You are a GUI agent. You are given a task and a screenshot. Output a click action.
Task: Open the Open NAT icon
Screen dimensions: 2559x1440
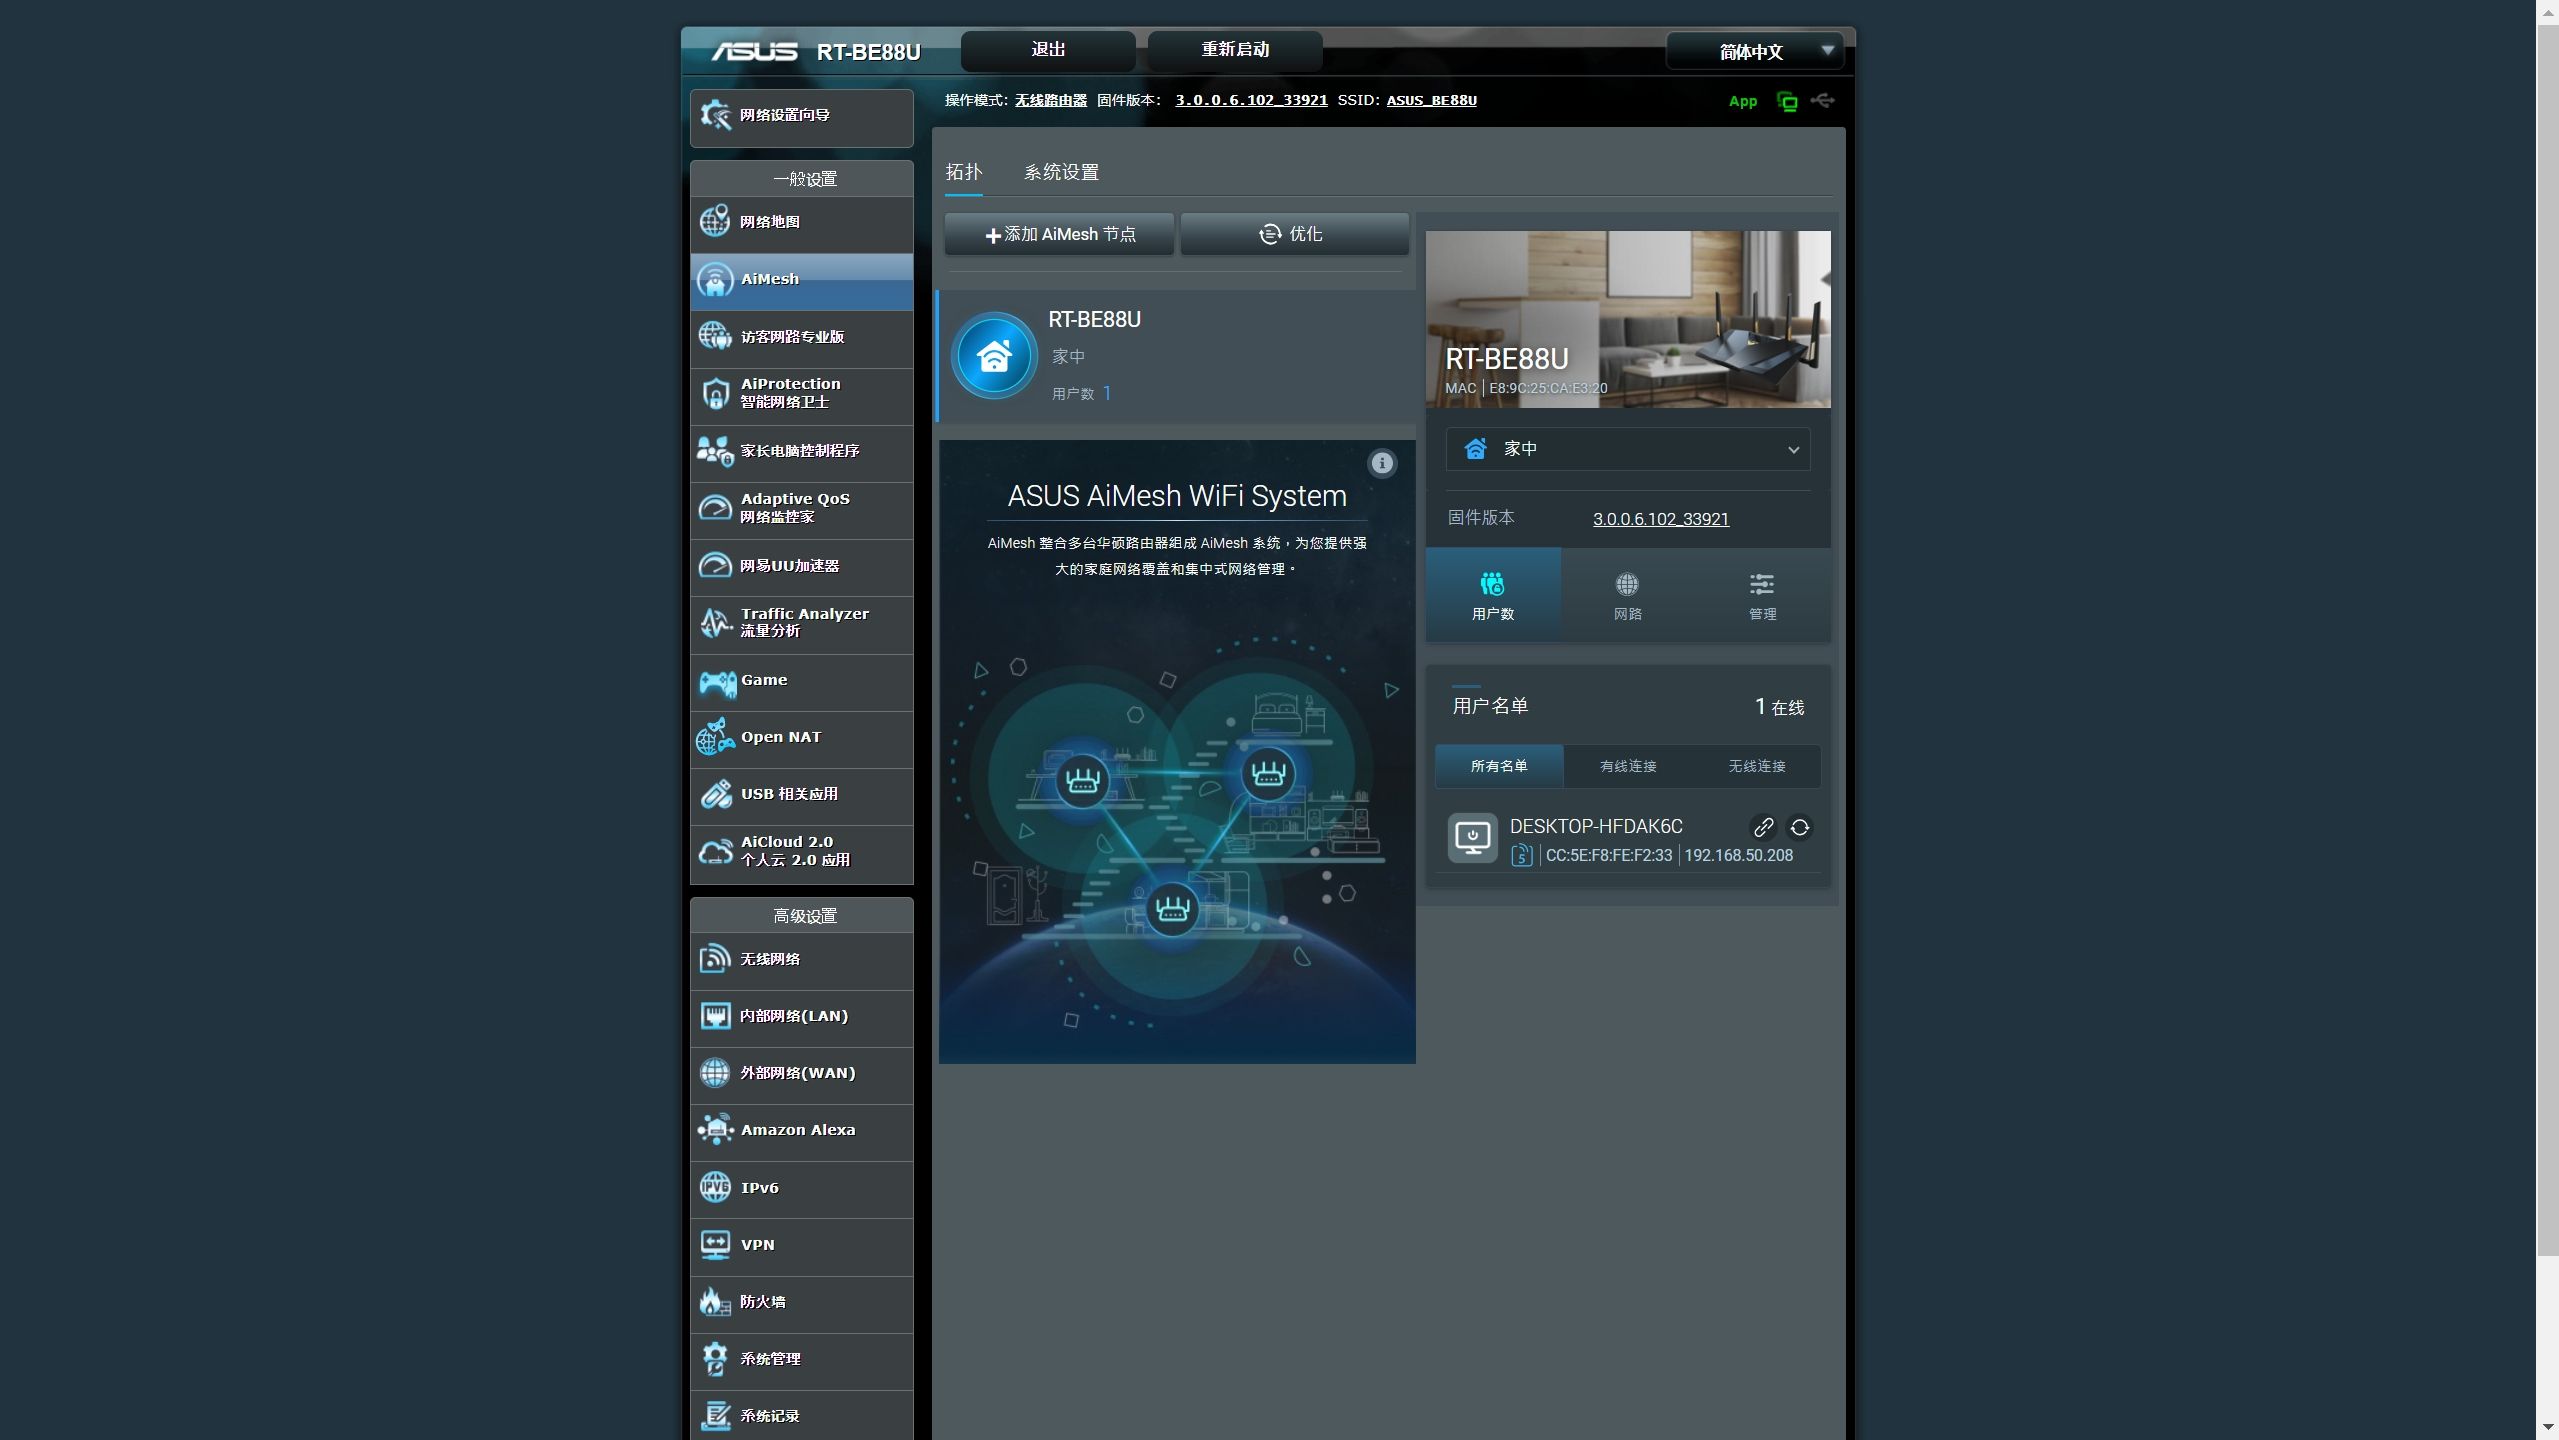click(715, 737)
